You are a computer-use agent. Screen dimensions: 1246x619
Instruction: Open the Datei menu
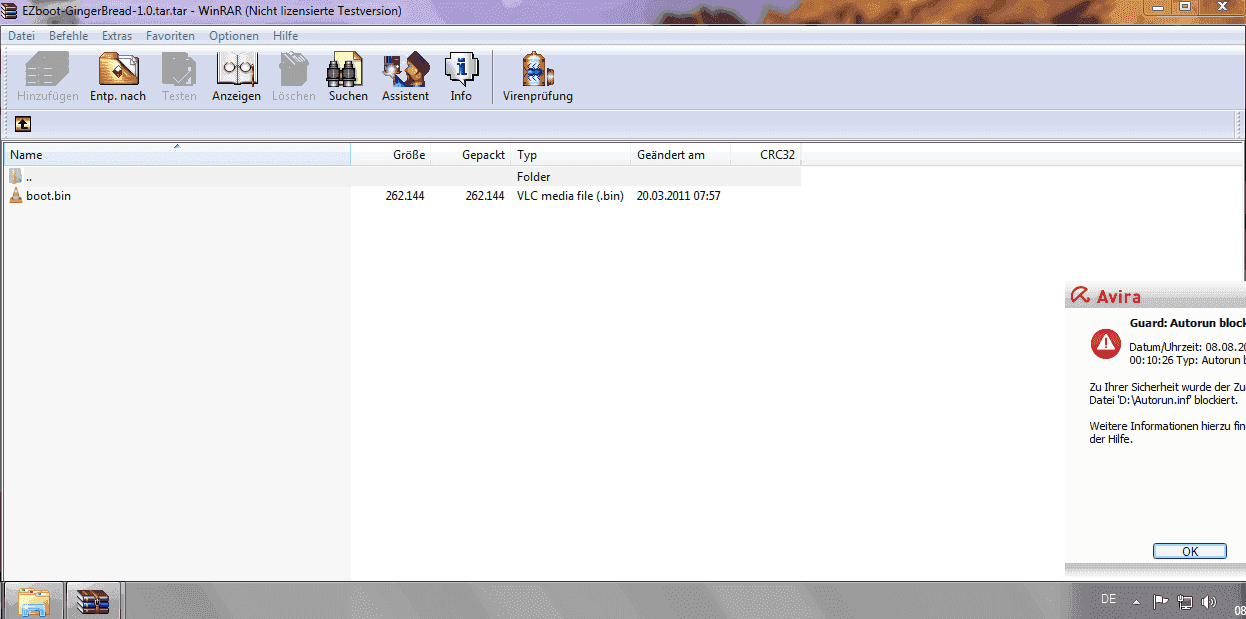point(21,36)
